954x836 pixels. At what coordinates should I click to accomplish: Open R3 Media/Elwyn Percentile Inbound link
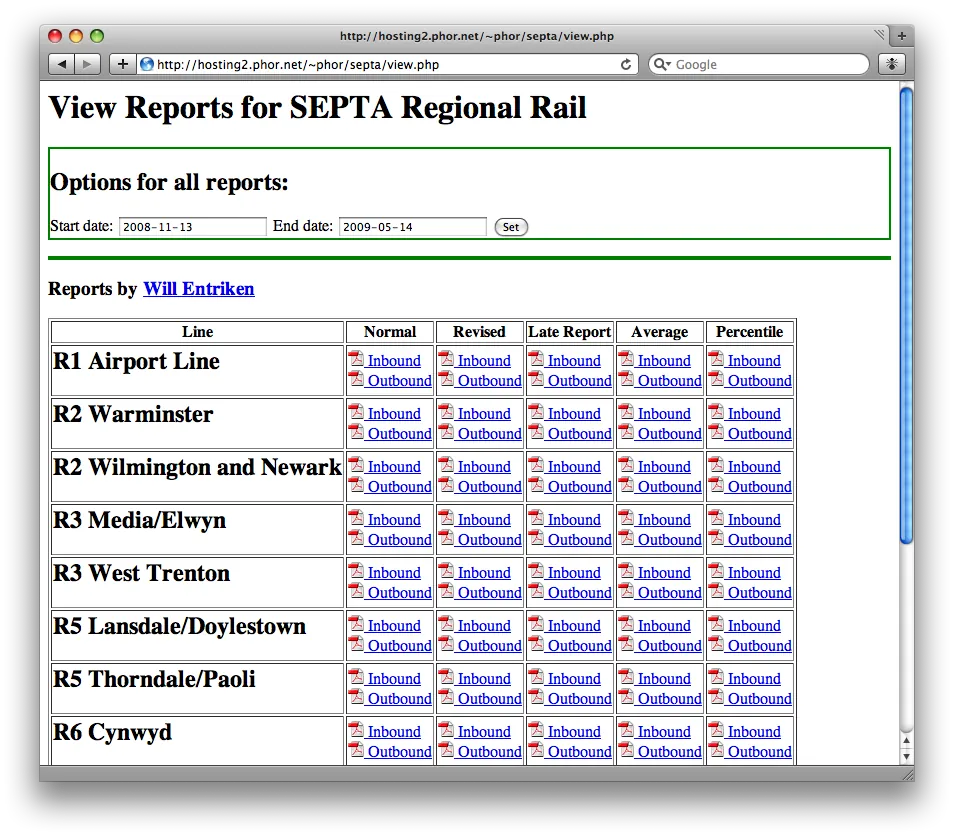(x=754, y=520)
